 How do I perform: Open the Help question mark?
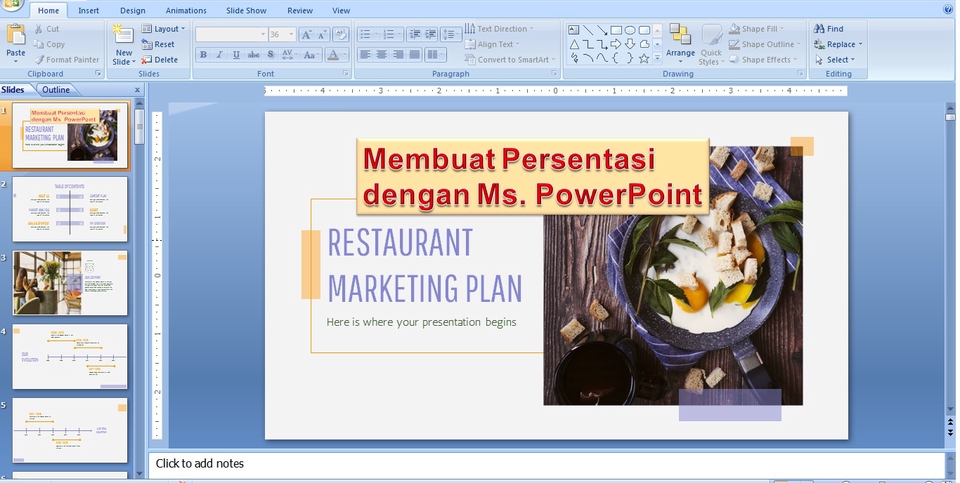click(x=948, y=9)
